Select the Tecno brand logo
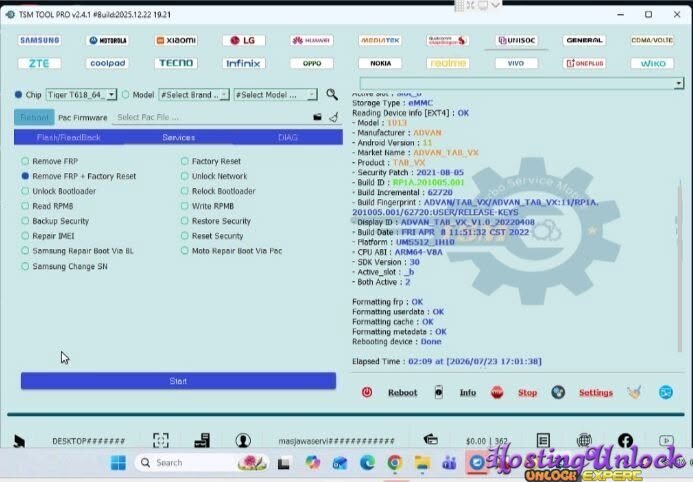The width and height of the screenshot is (693, 482). point(176,63)
